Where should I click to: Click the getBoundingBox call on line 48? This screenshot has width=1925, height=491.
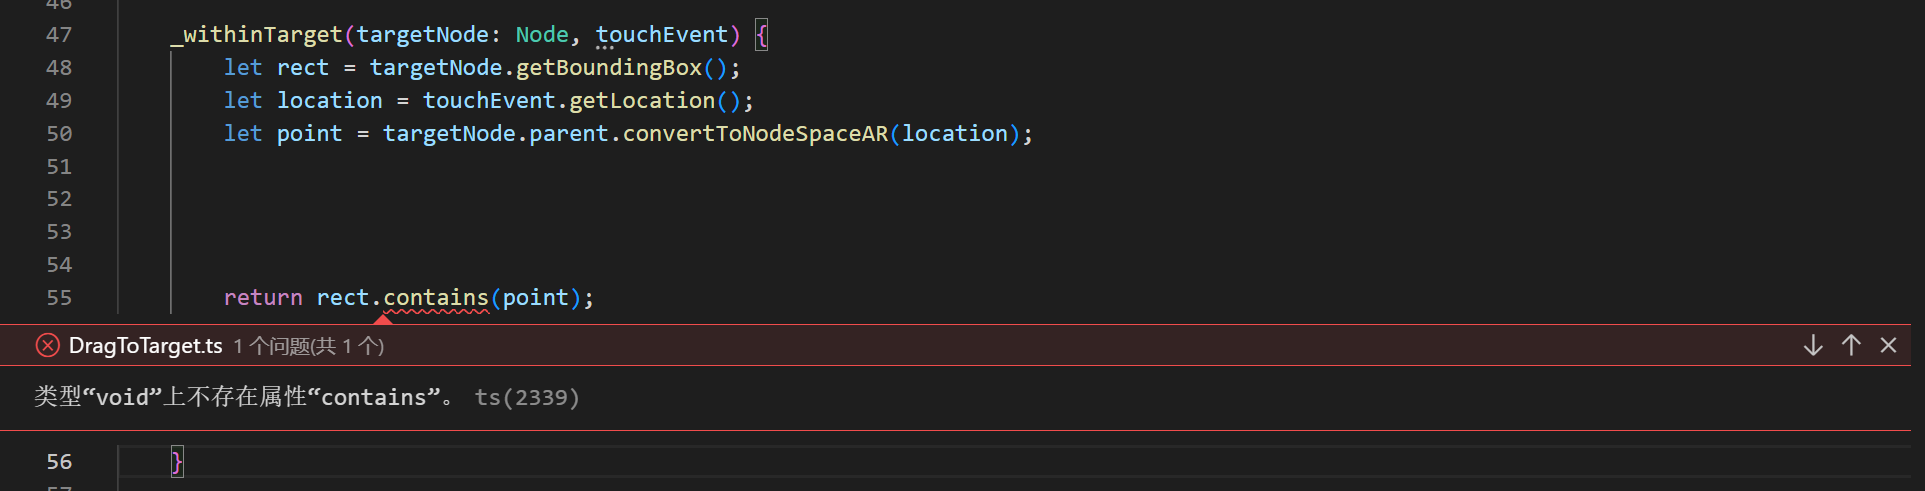[609, 68]
